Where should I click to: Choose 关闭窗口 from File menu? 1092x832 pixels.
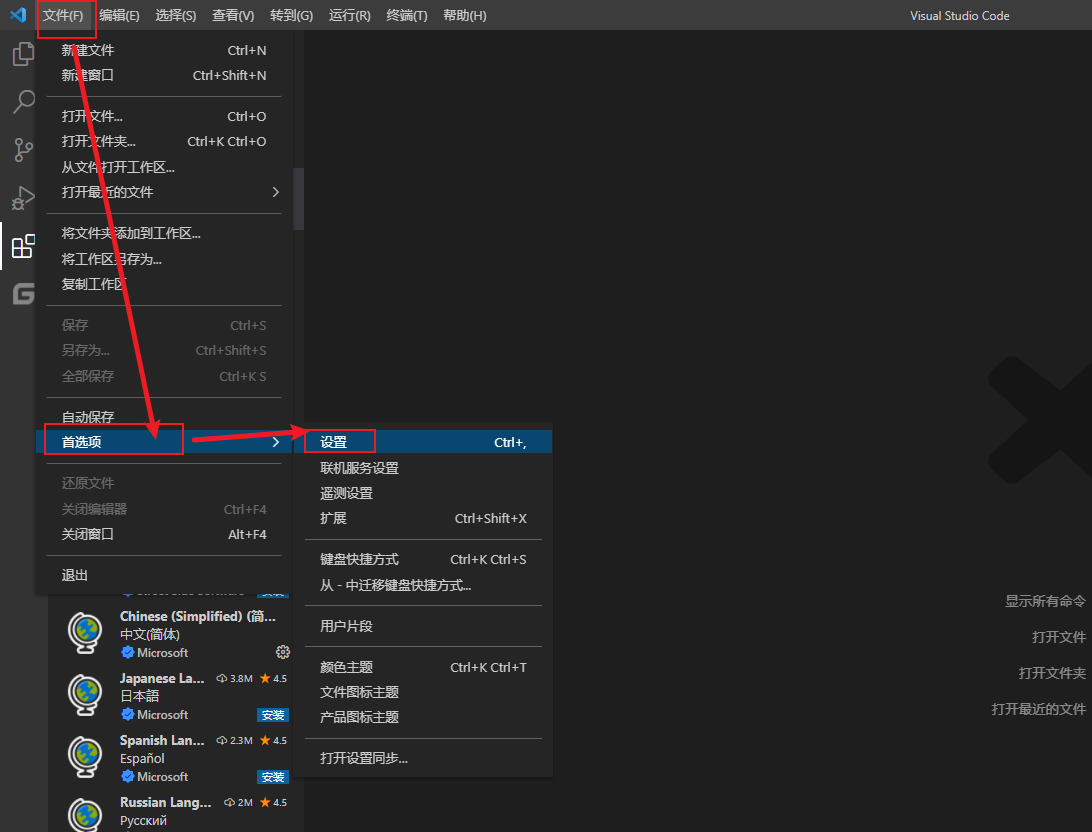pyautogui.click(x=164, y=534)
